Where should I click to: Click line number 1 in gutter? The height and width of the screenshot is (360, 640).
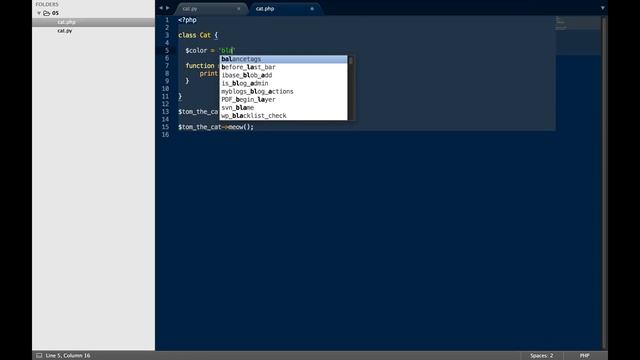pos(167,20)
